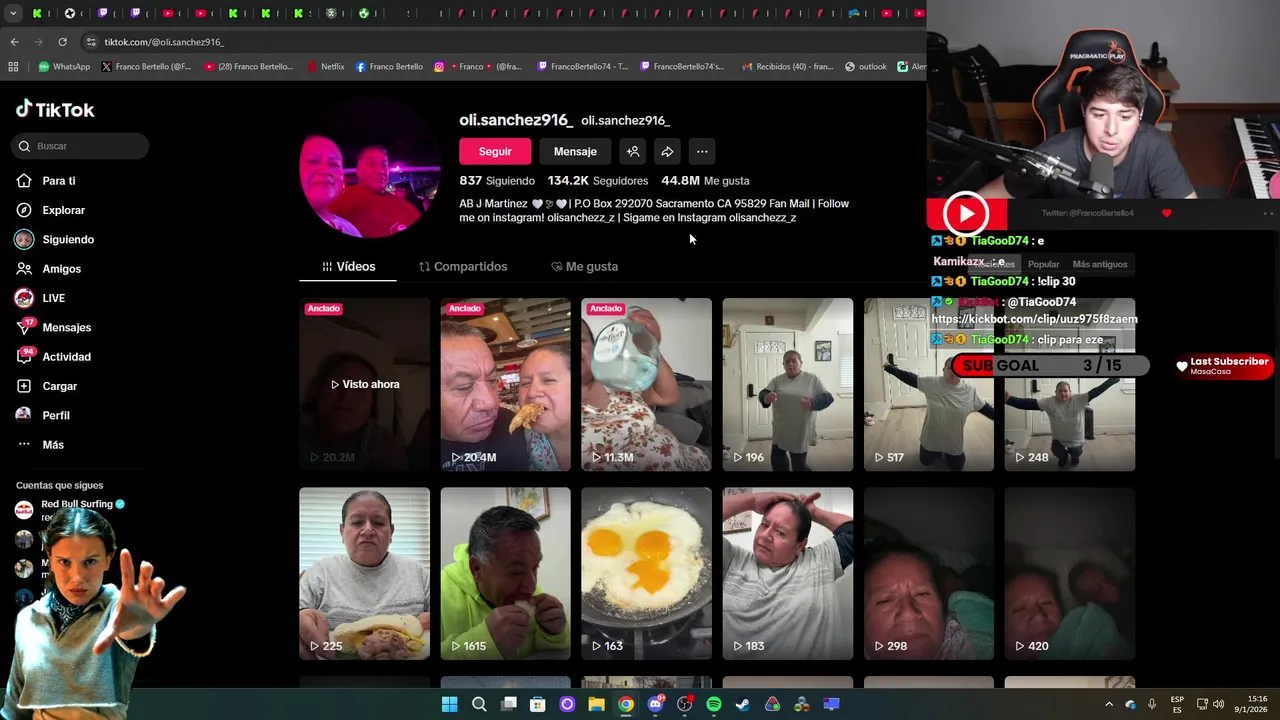This screenshot has height=720, width=1280.
Task: Share the profile via share arrow icon
Action: [x=667, y=152]
